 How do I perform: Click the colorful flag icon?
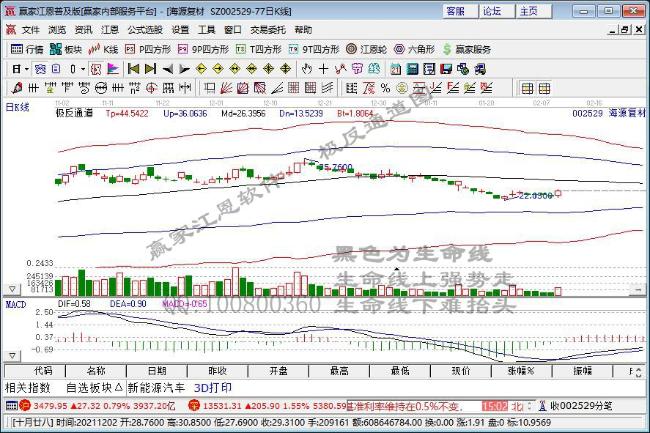point(113,69)
